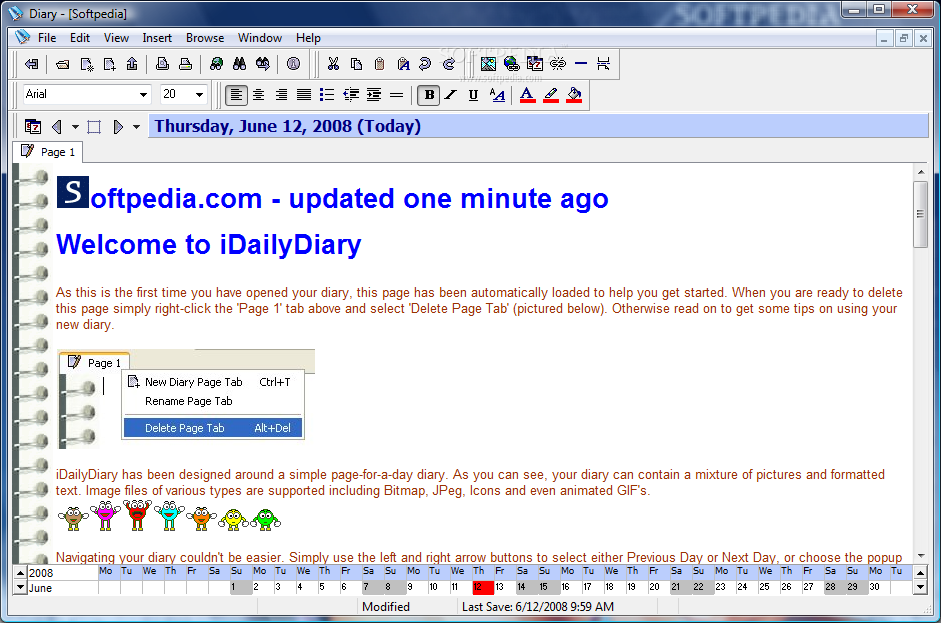The image size is (941, 623).
Task: Click the new diary page tab icon with plus
Action: (x=109, y=64)
